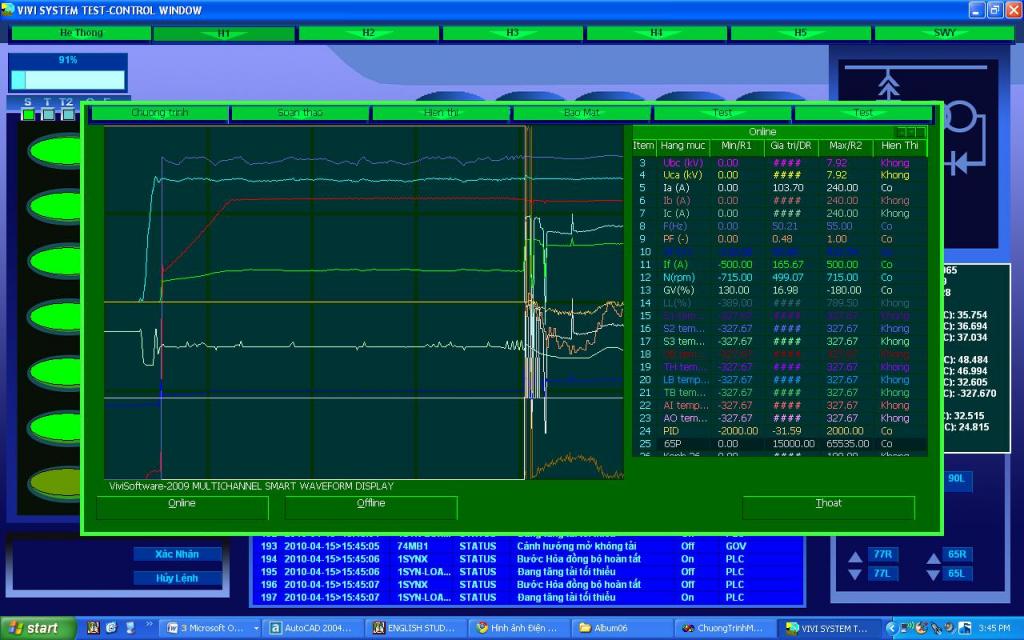Image resolution: width=1024 pixels, height=640 pixels.
Task: Open ChuongTrinhM taskbar item
Action: click(x=723, y=628)
